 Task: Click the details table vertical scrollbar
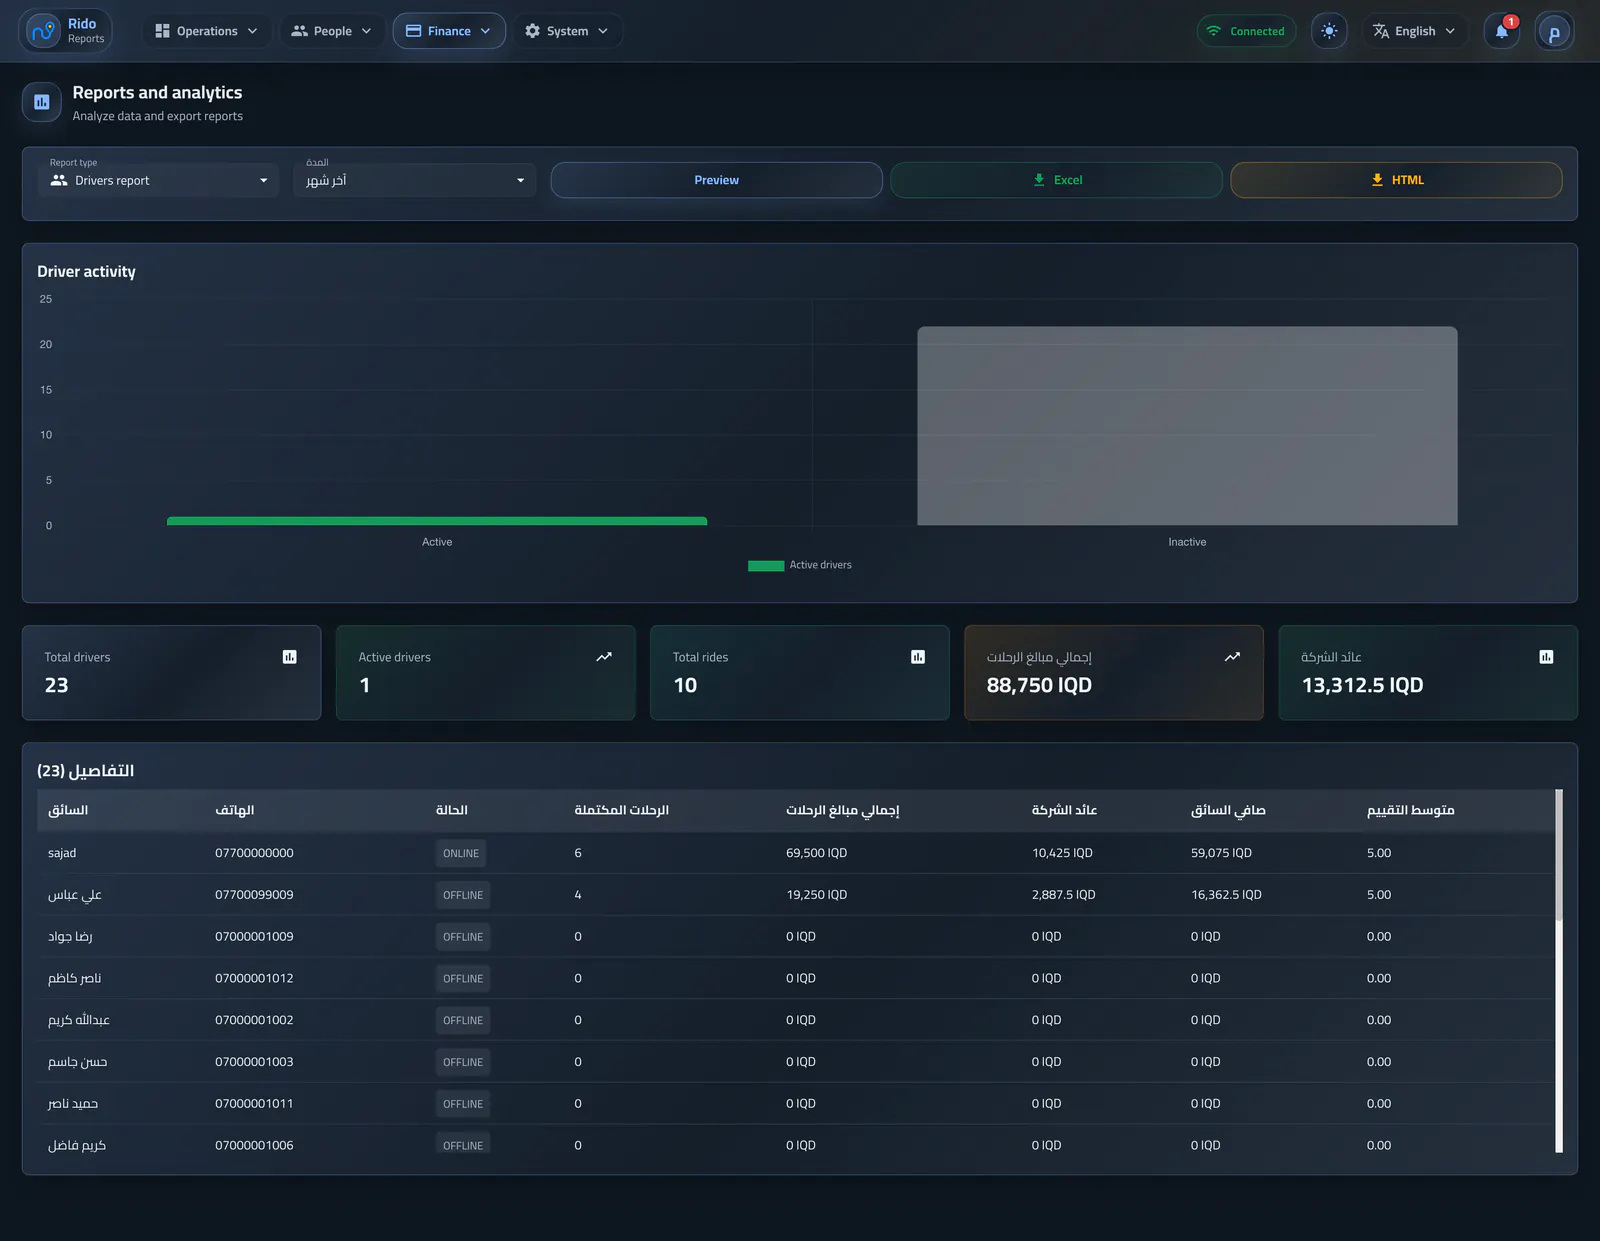[x=1559, y=855]
